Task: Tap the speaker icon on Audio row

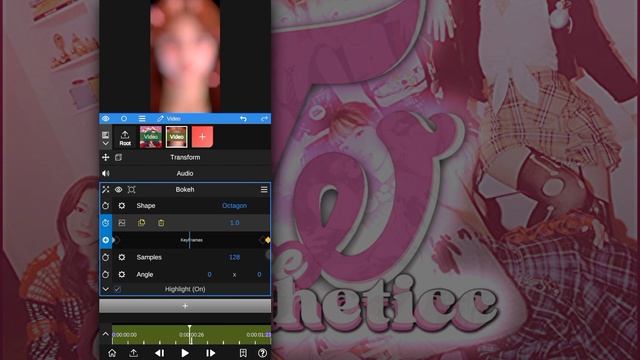Action: pos(106,173)
